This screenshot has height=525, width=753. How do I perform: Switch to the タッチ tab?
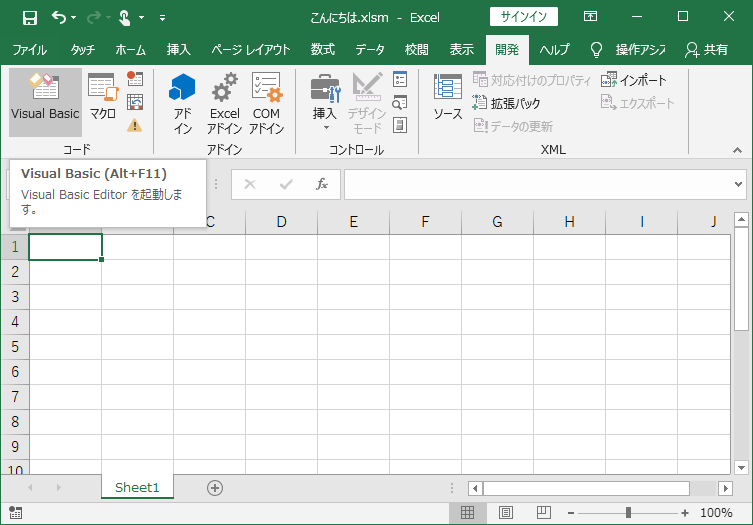[x=83, y=49]
